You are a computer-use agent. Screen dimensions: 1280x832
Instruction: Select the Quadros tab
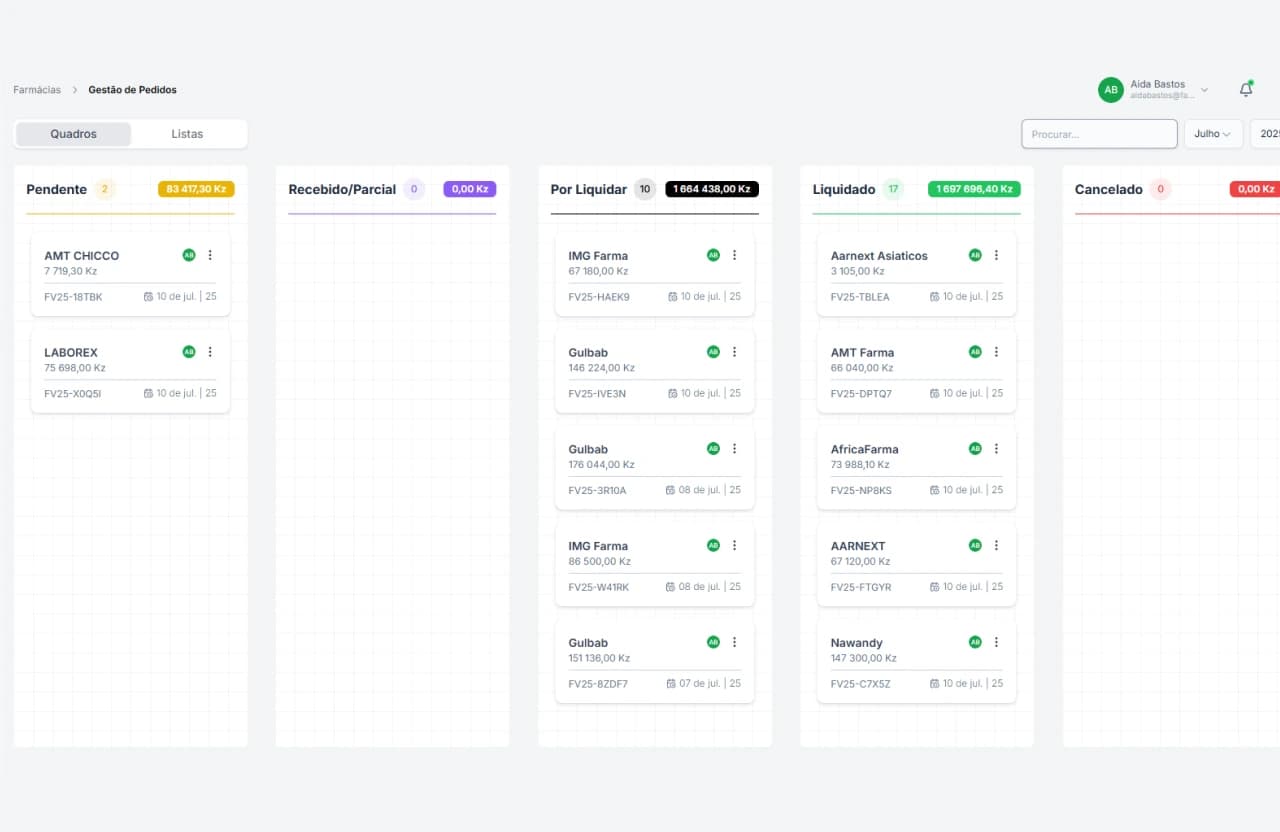73,133
